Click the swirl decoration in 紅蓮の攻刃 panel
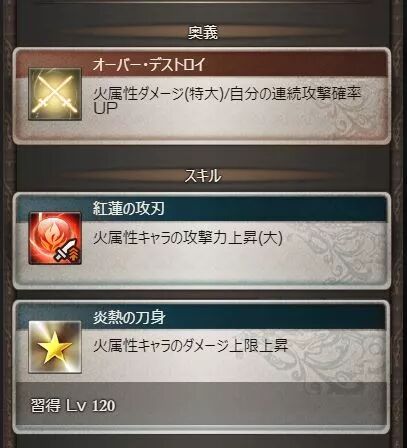 (337, 252)
